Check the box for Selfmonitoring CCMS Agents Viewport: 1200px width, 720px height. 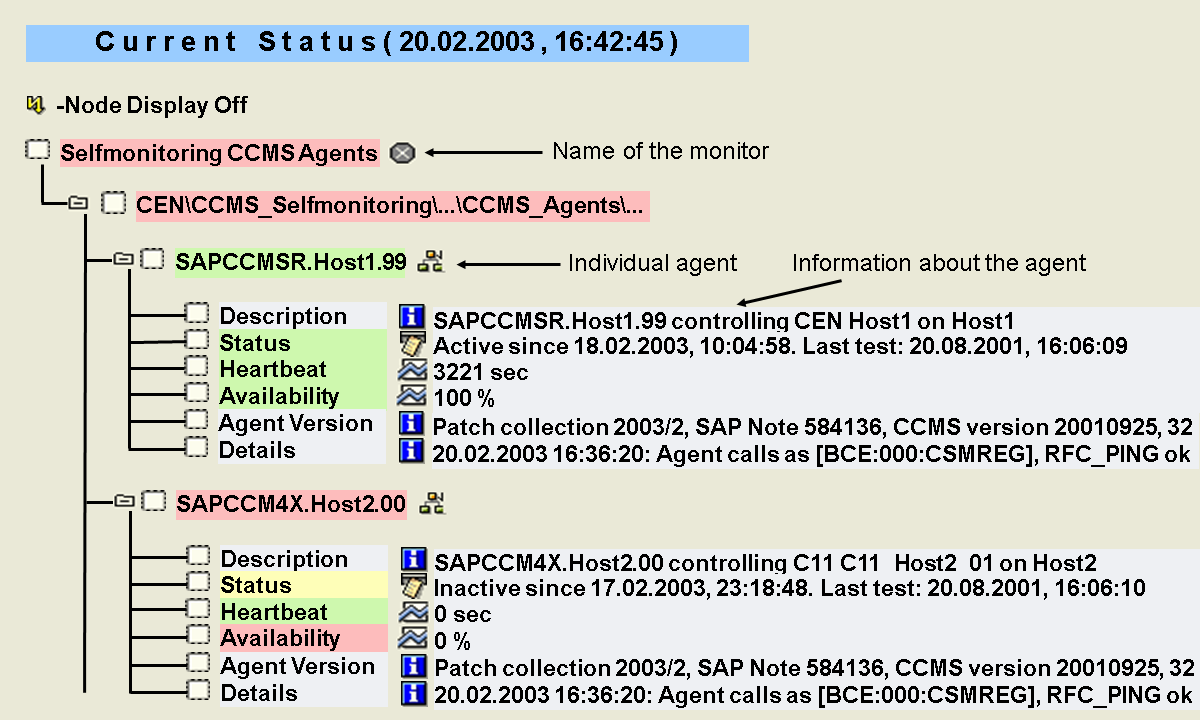click(38, 151)
